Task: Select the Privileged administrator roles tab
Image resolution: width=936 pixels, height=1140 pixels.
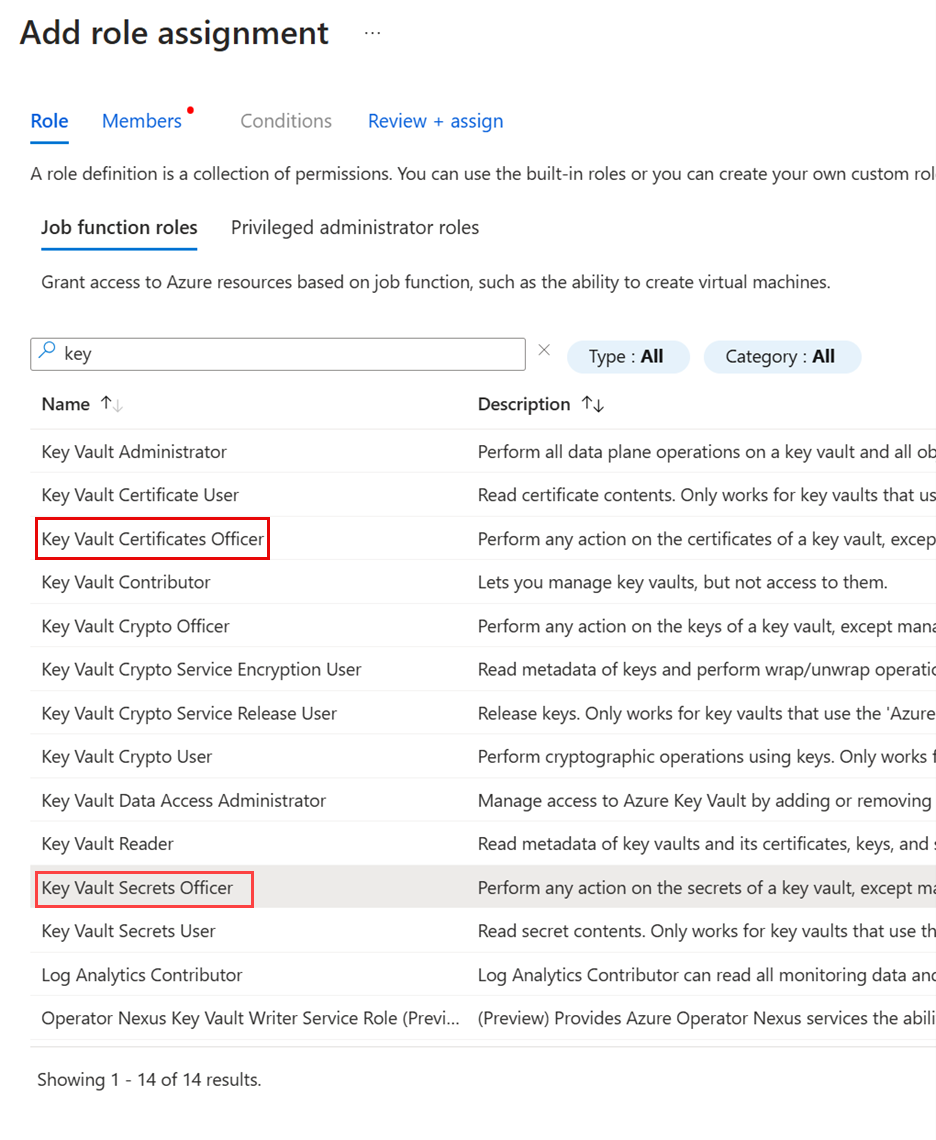Action: pos(355,228)
